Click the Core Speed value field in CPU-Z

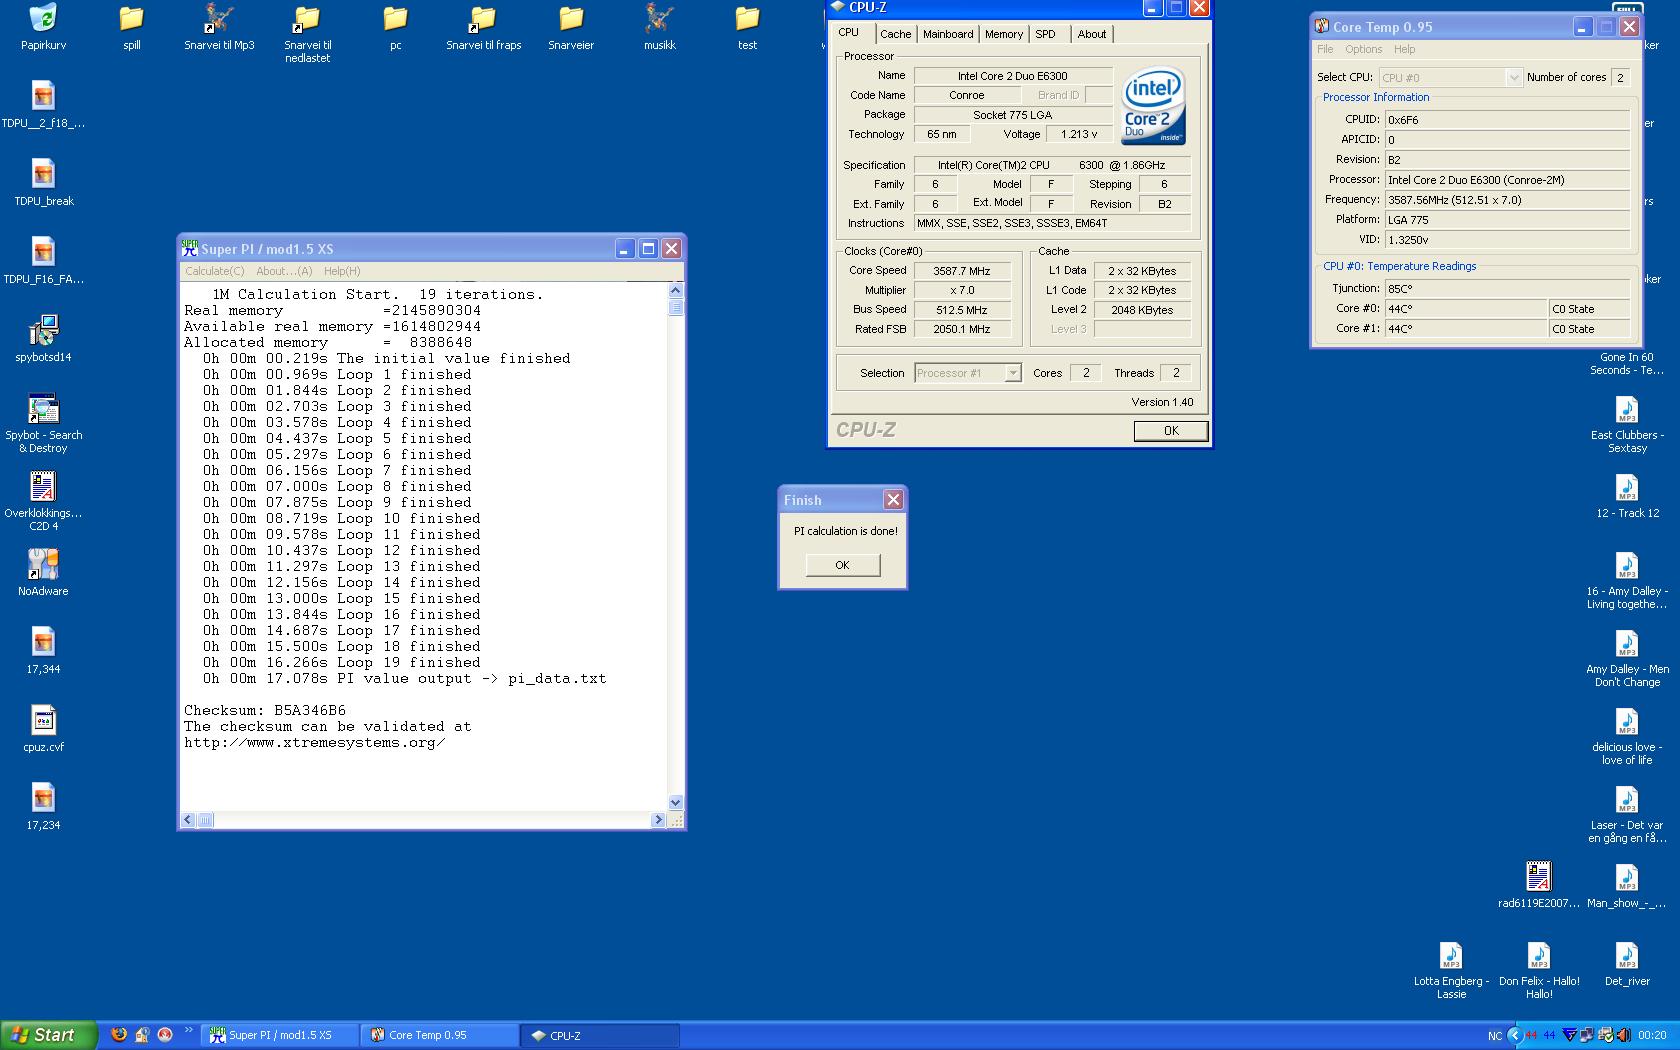tap(962, 271)
